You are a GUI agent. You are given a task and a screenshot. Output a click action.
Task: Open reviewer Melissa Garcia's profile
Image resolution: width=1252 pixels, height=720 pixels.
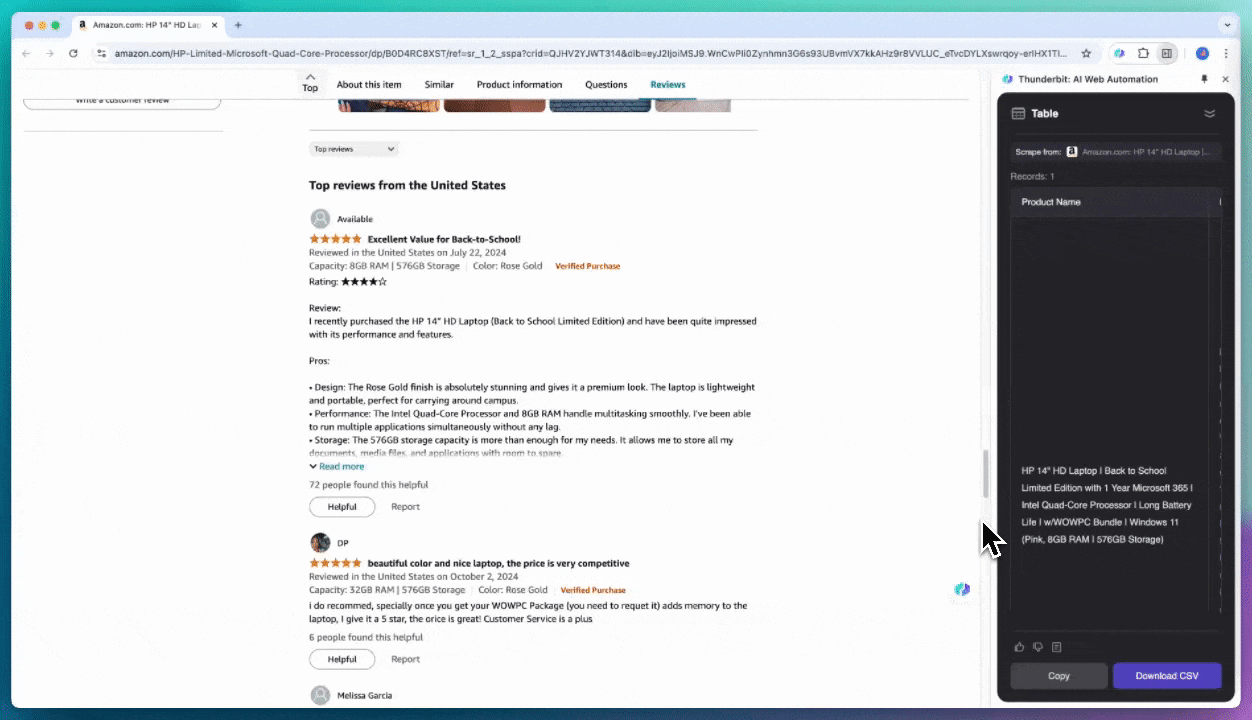point(364,695)
